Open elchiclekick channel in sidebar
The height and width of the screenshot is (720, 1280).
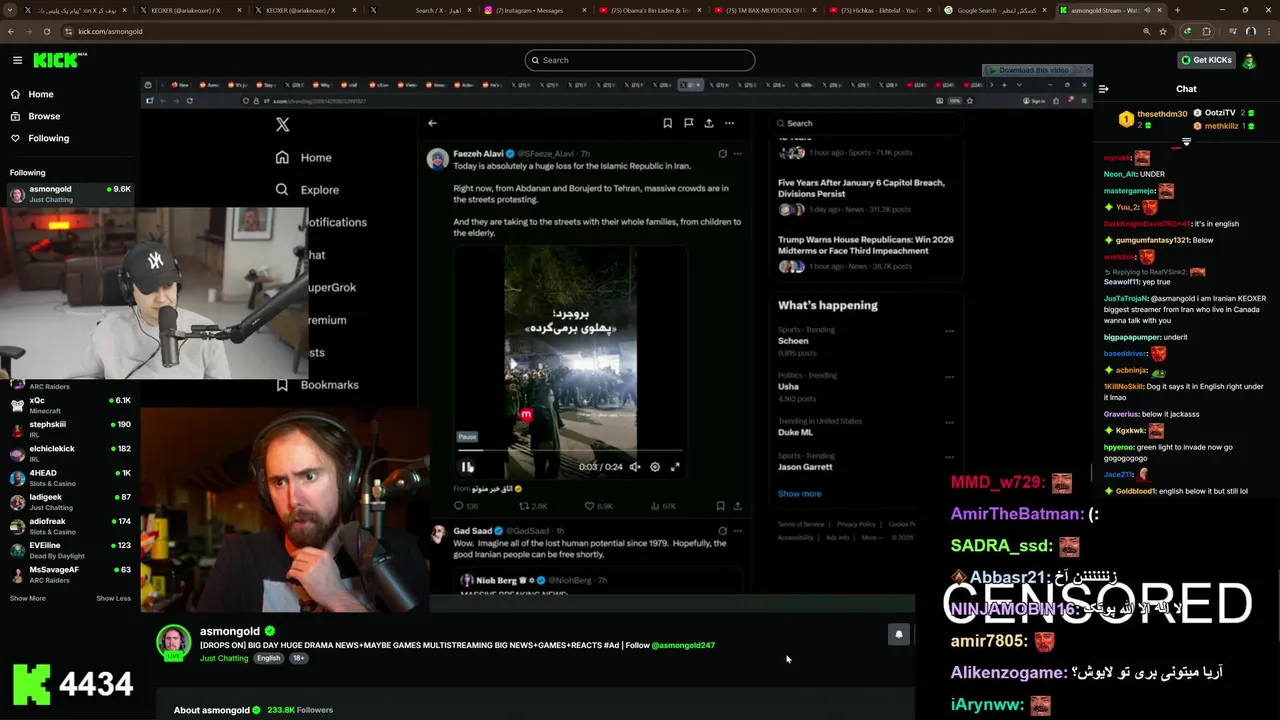[70, 454]
